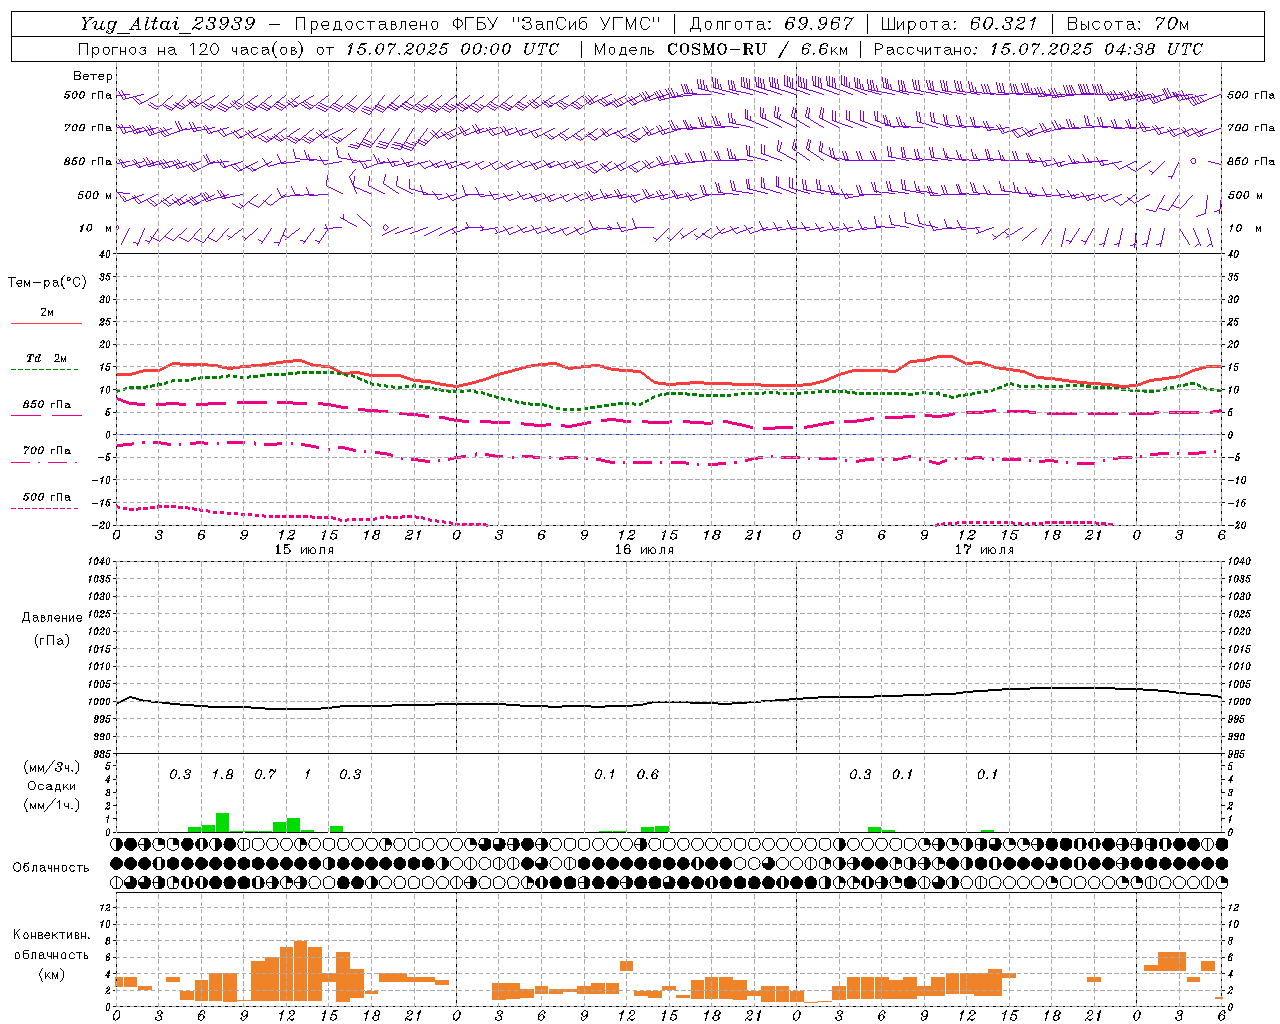Click the station title Yug_Altai_23939
The width and height of the screenshot is (1280, 1024).
pos(168,24)
